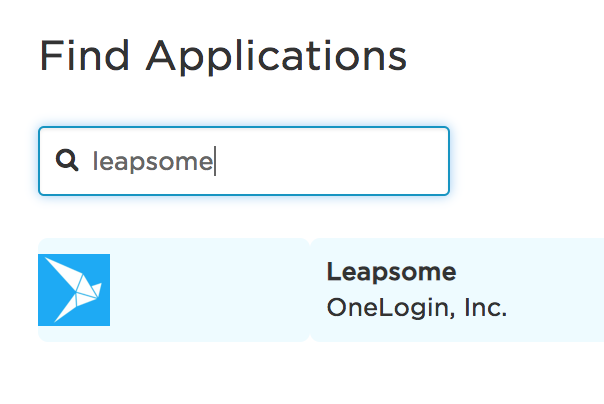This screenshot has width=604, height=404.
Task: Click the blue border of the search box
Action: pyautogui.click(x=244, y=127)
